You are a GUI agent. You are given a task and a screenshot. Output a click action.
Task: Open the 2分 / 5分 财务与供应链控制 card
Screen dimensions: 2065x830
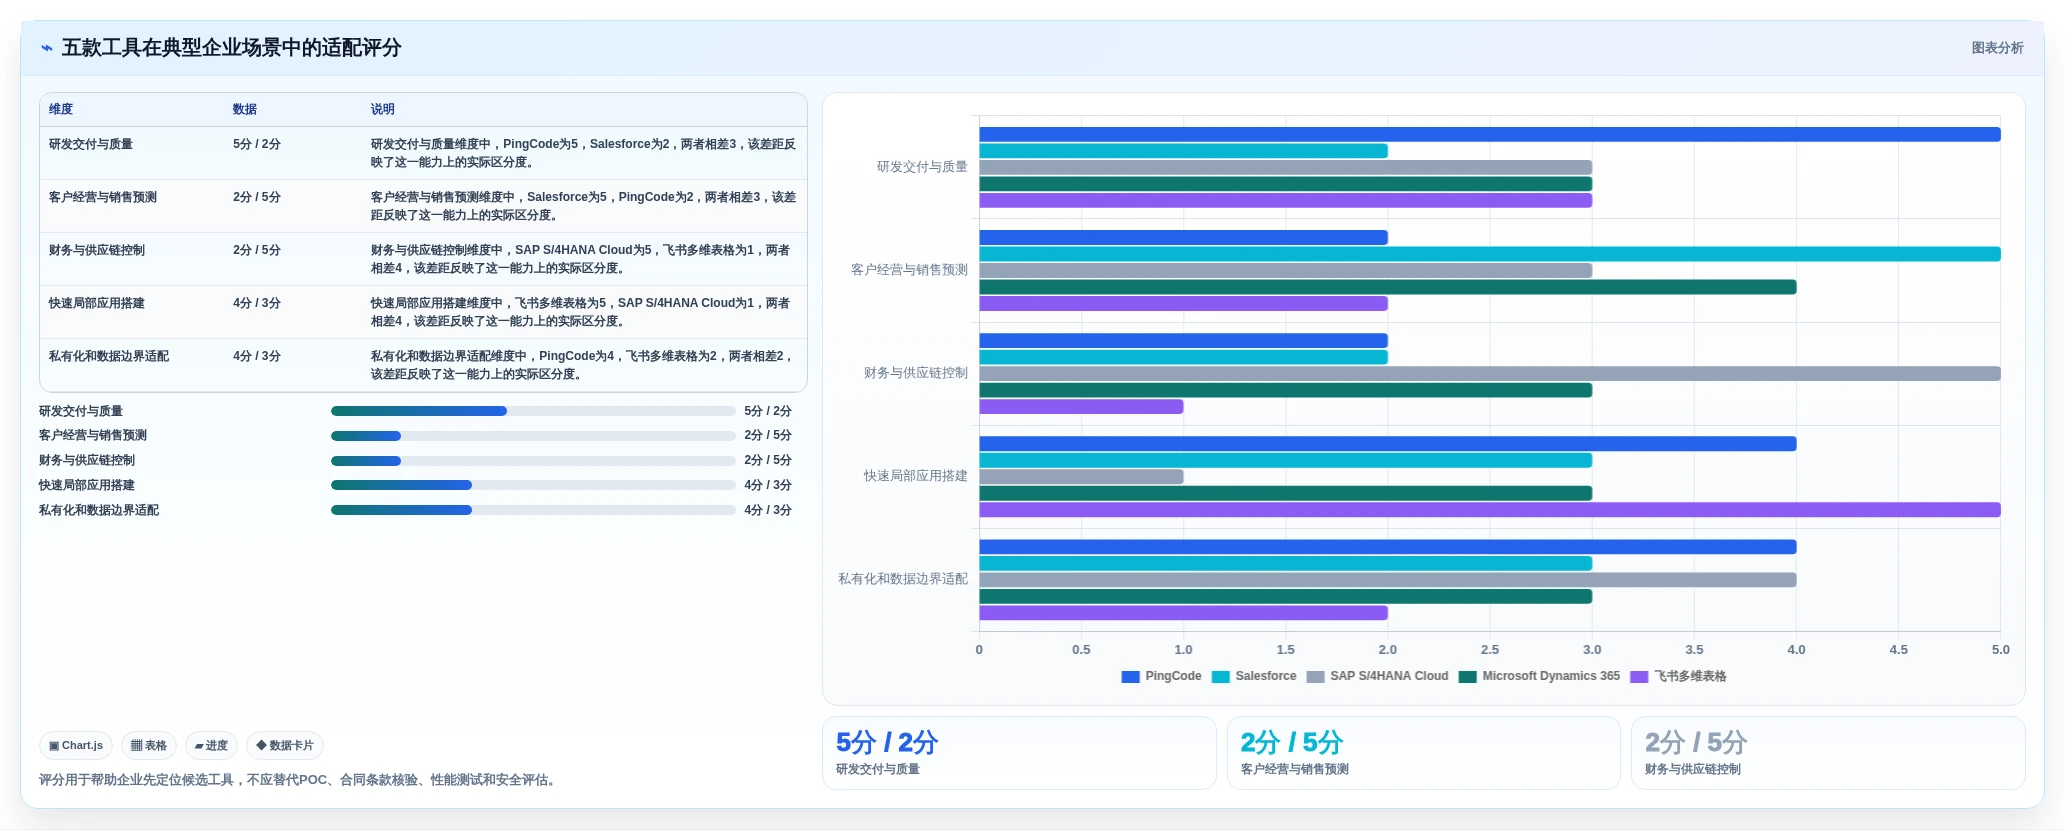(1828, 753)
